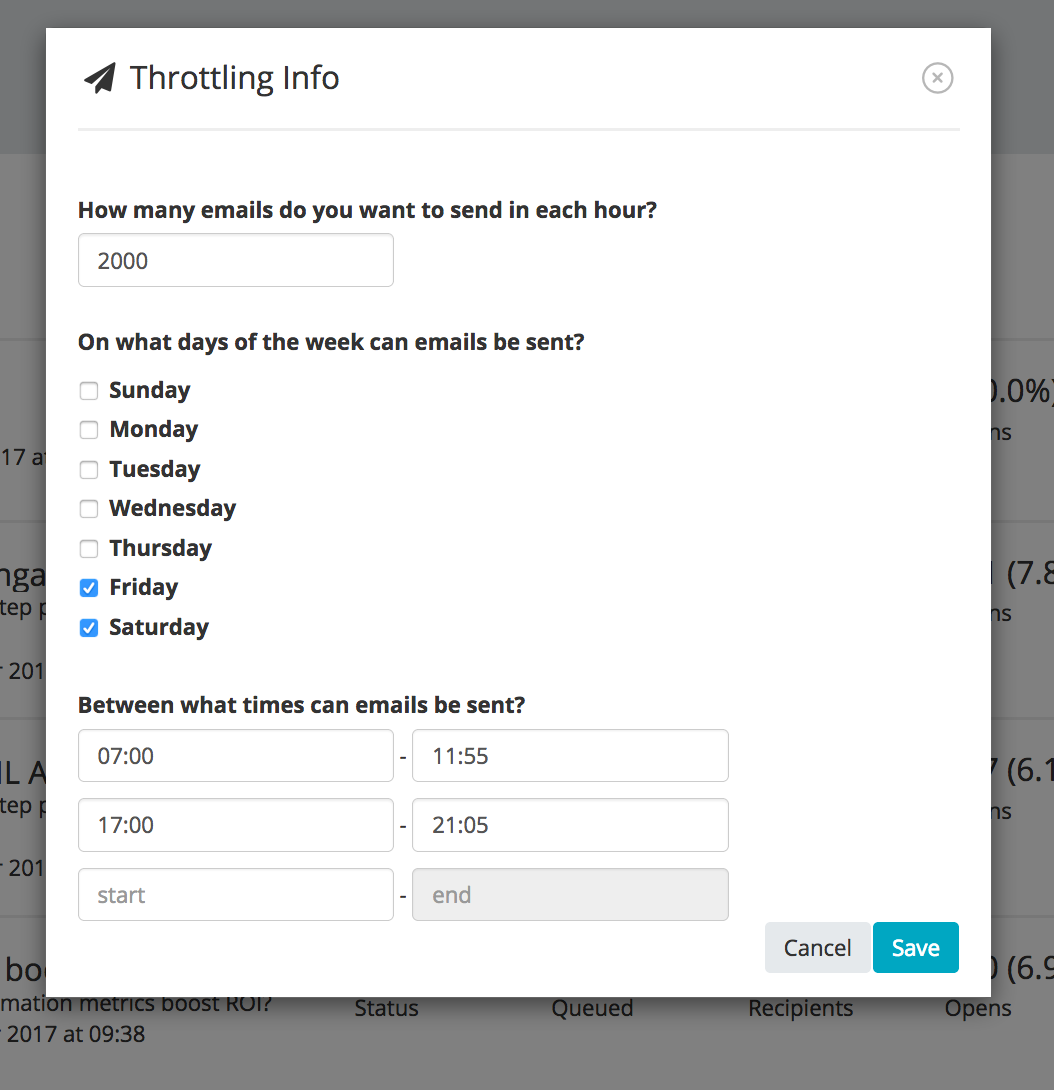Edit the 07:00 start time field

236,756
